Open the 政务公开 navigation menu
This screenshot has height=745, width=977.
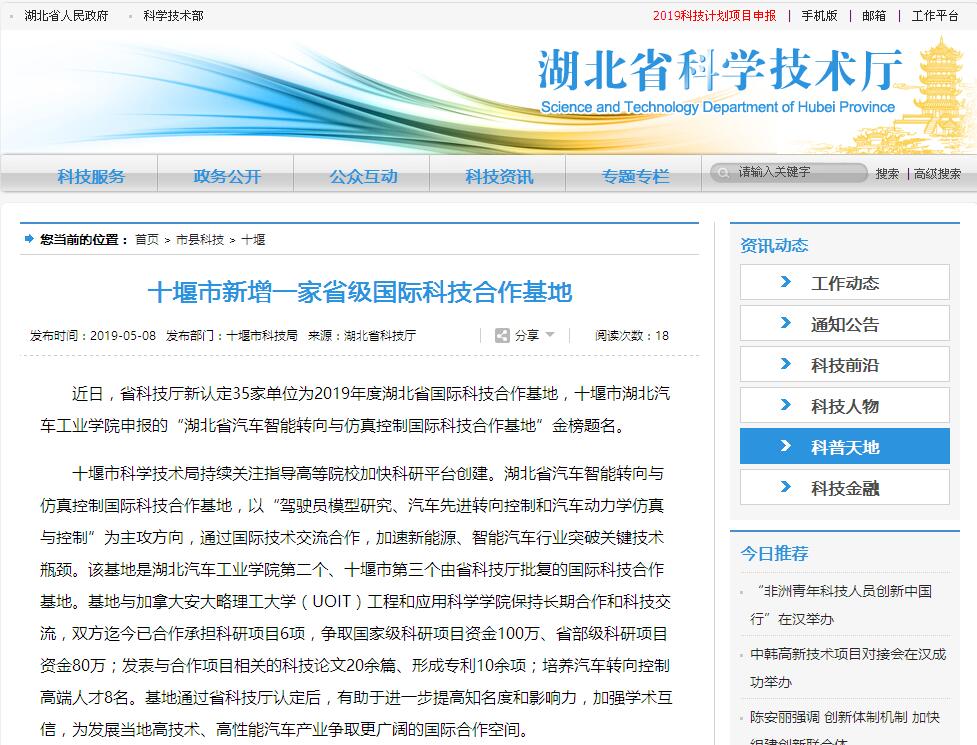(x=227, y=176)
